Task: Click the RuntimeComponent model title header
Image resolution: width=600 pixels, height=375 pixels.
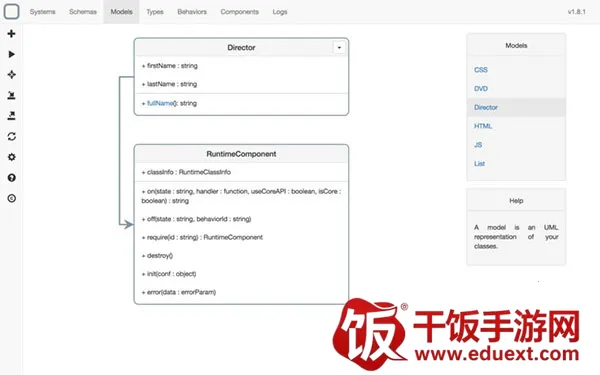Action: tap(241, 154)
